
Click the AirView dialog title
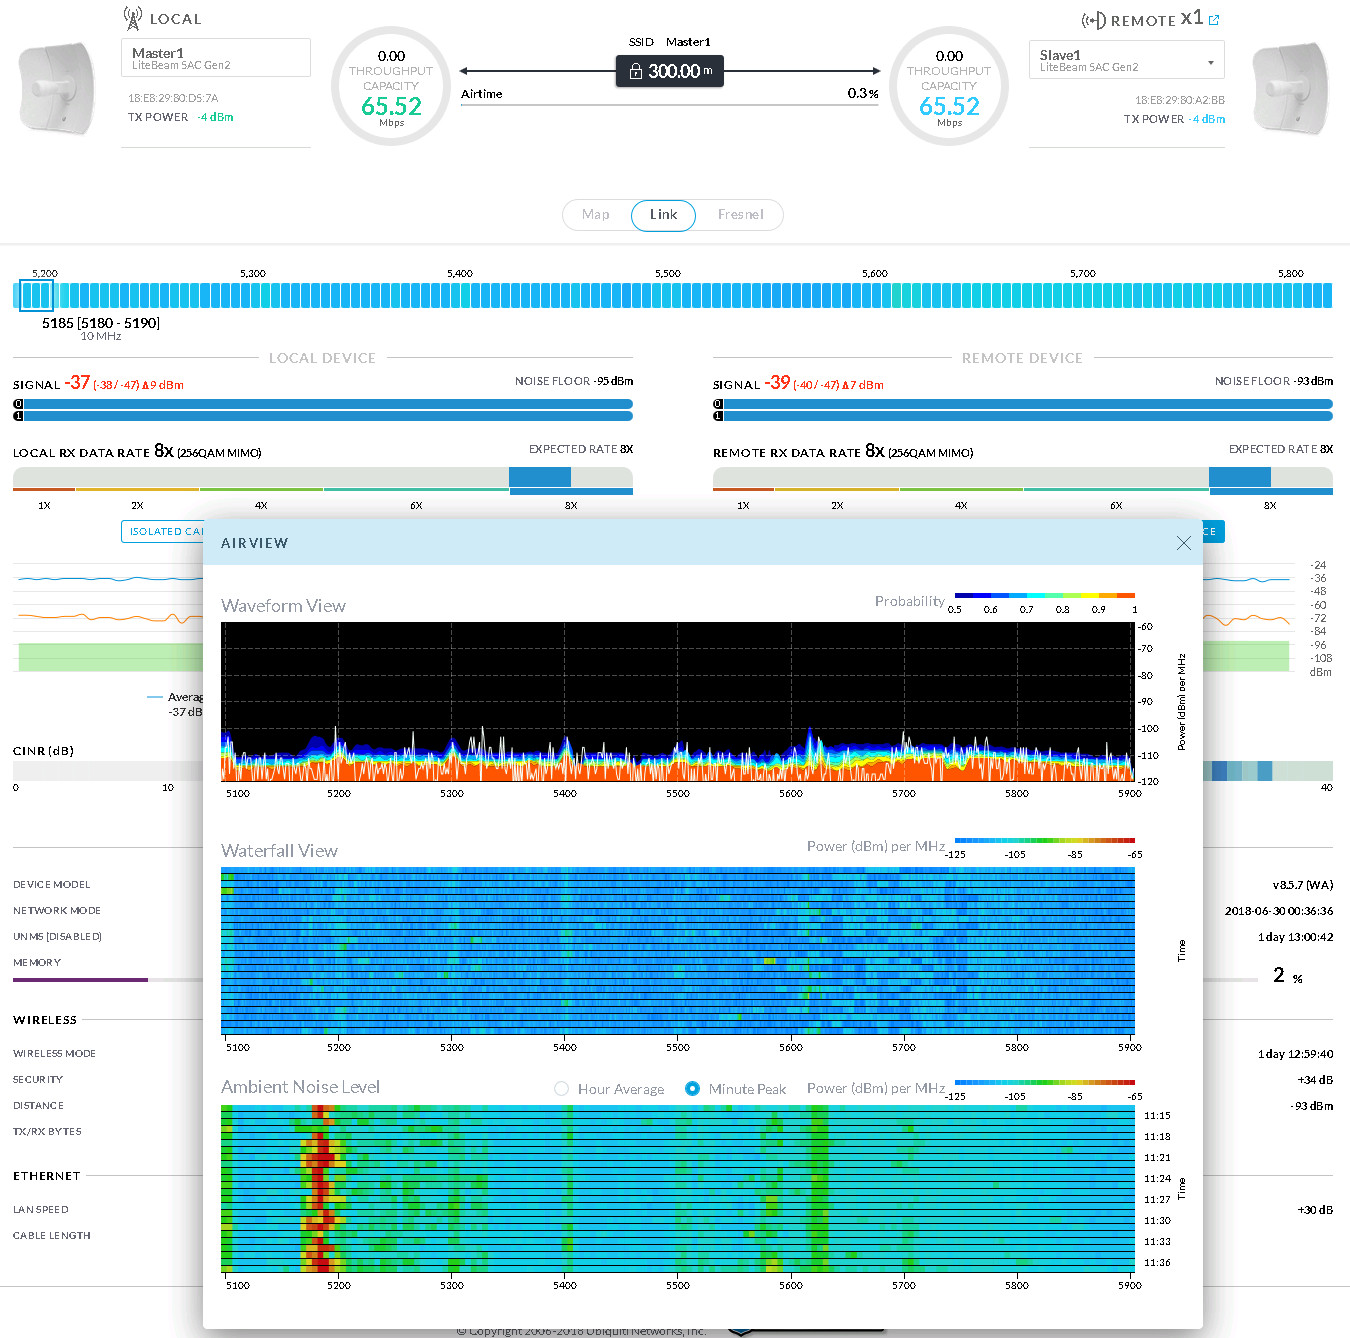[254, 543]
